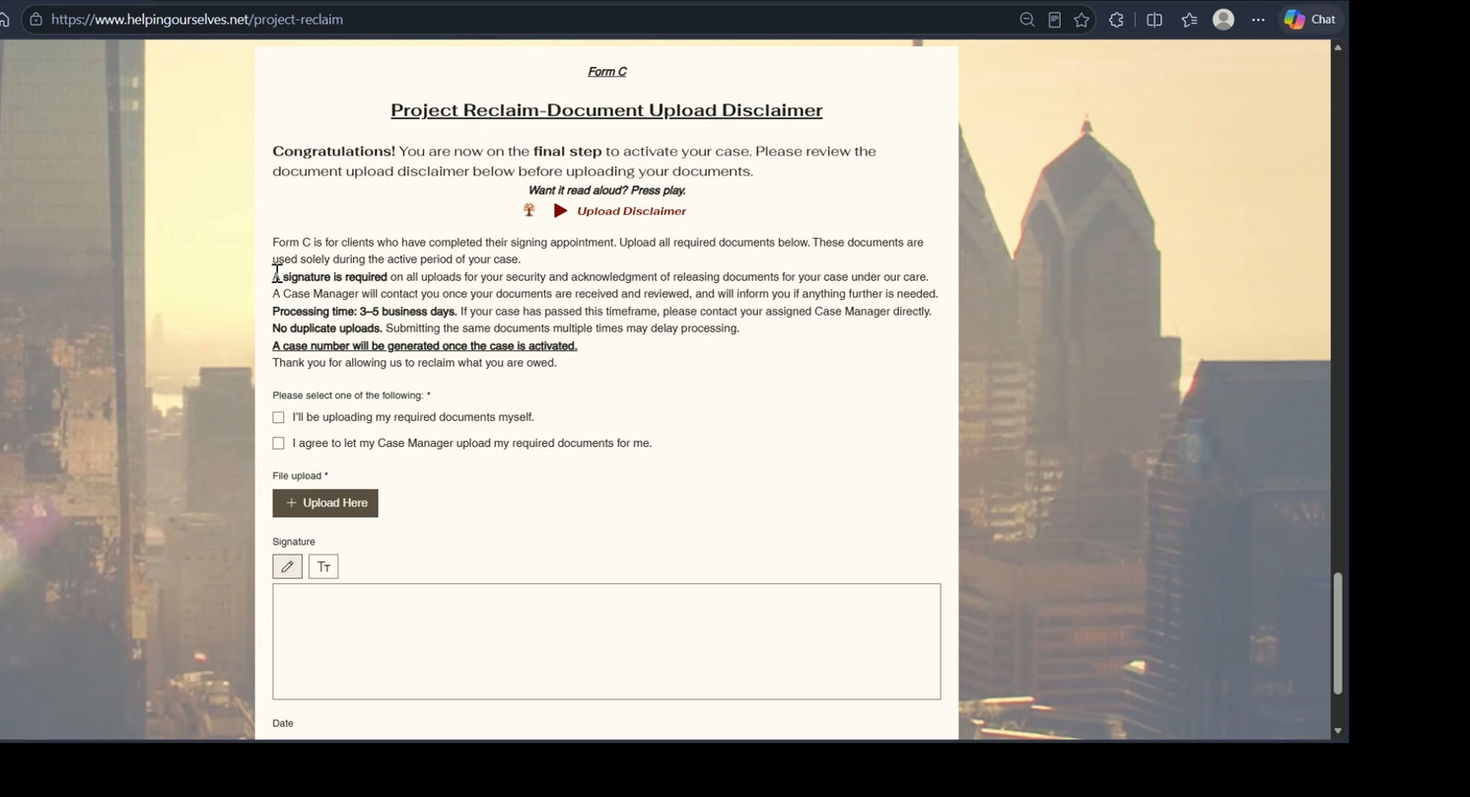Click the zoom magnifier icon in address bar
The height and width of the screenshot is (797, 1470).
(x=1027, y=20)
